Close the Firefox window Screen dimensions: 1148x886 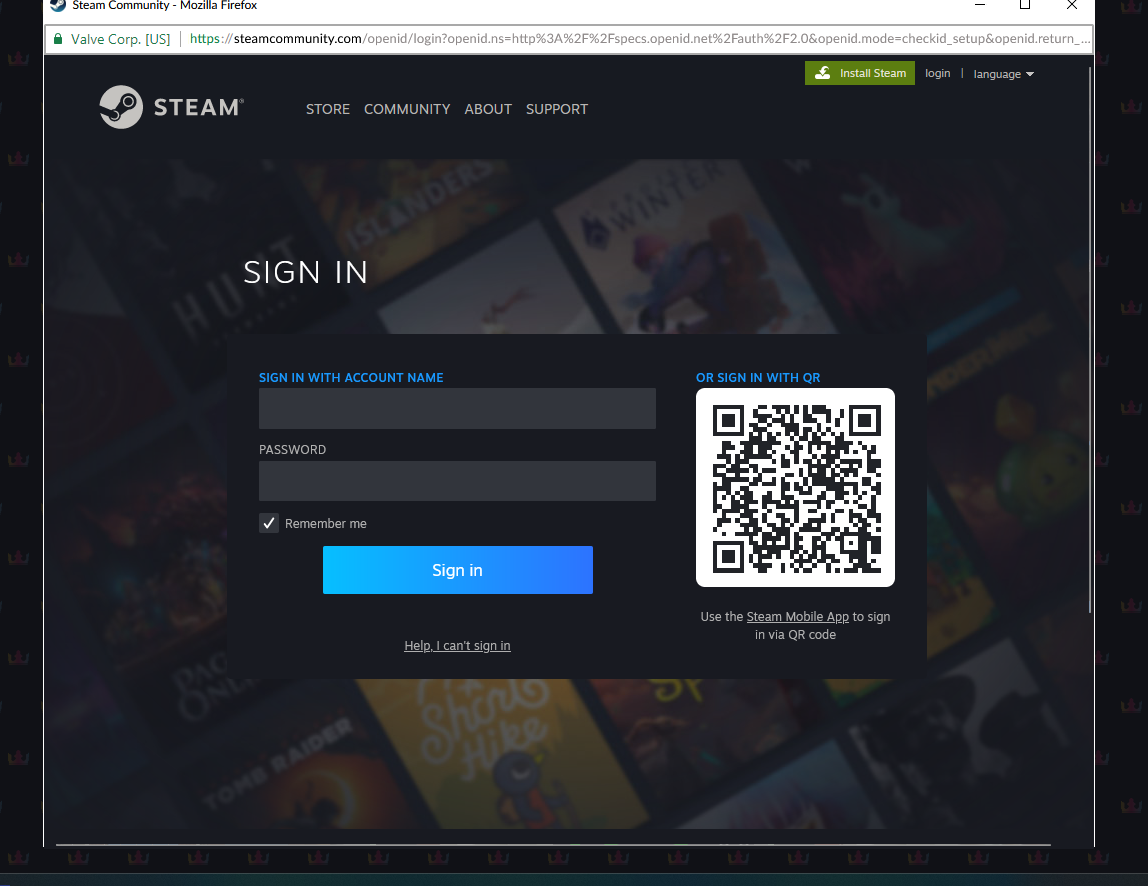pyautogui.click(x=1072, y=5)
